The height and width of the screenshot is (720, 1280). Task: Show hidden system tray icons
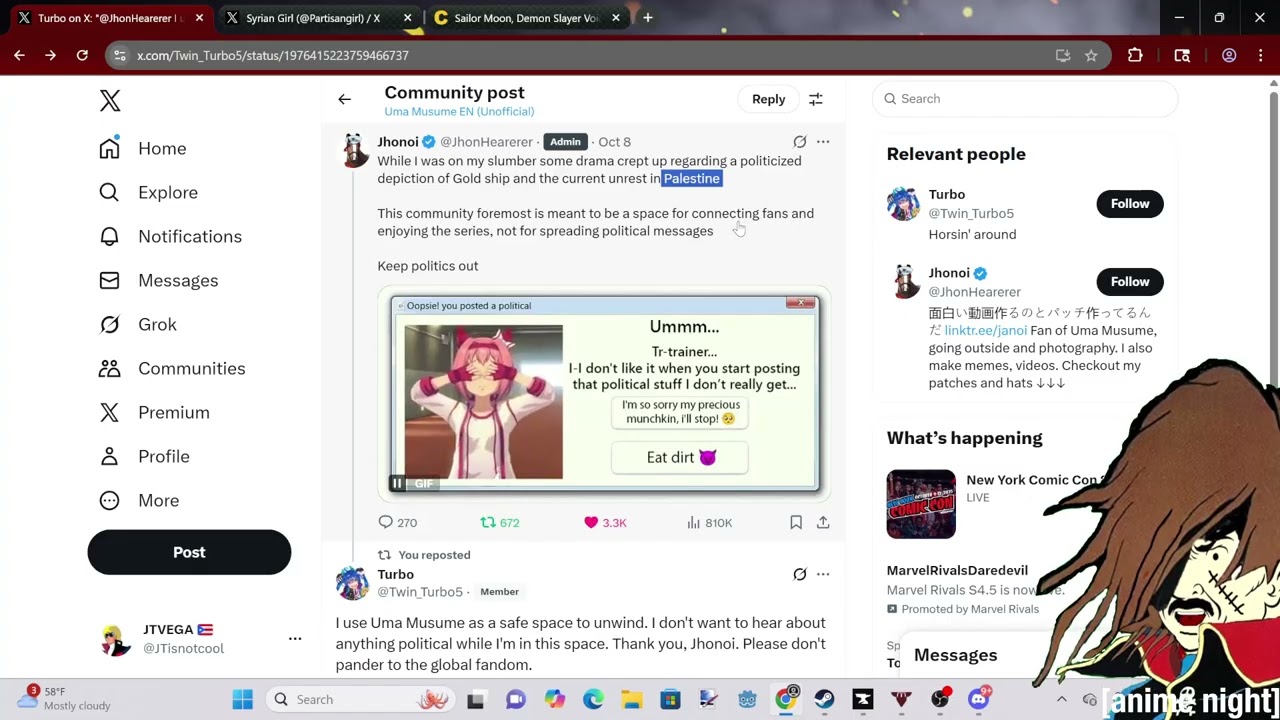pos(1062,700)
